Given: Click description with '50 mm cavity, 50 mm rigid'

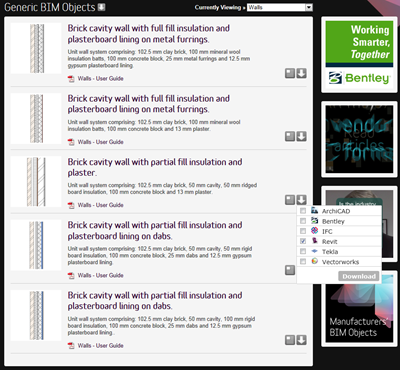Looking at the screenshot, I should pos(160,256).
